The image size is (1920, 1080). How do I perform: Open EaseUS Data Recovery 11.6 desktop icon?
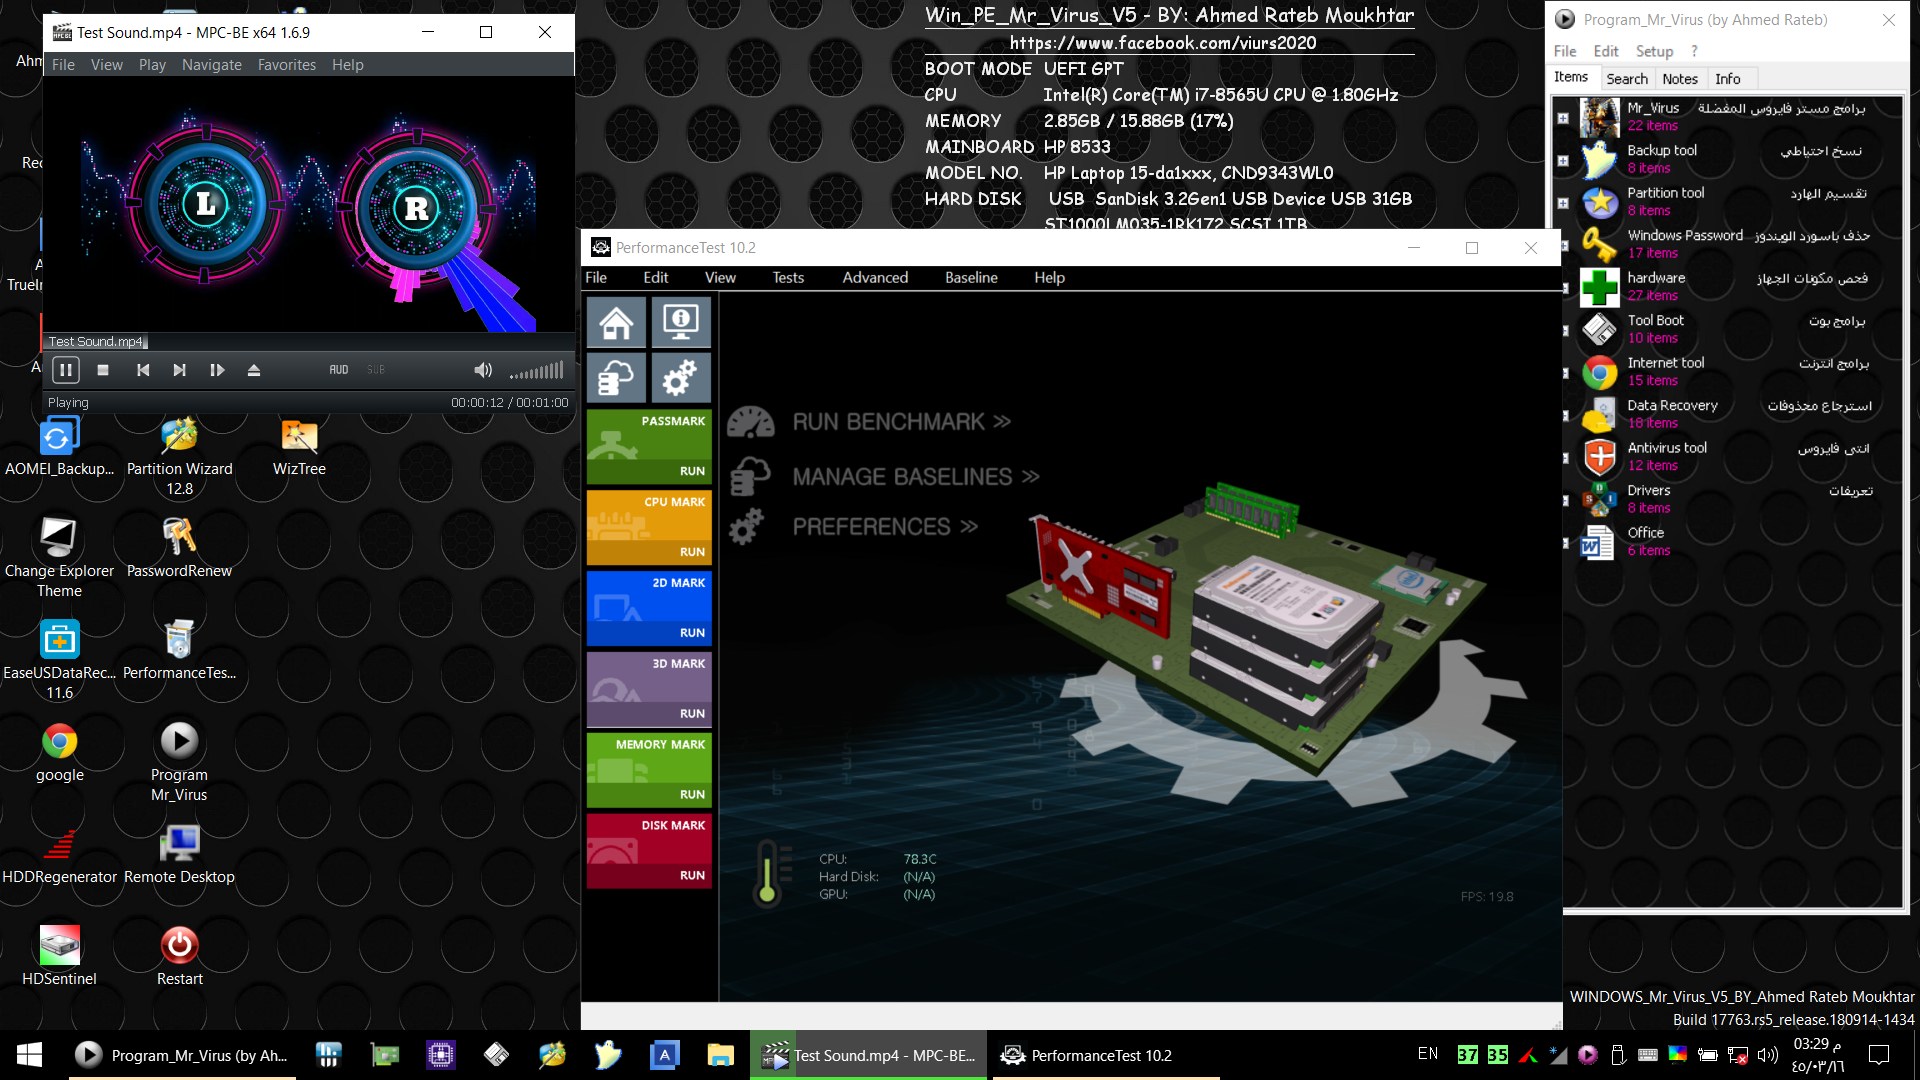[59, 661]
